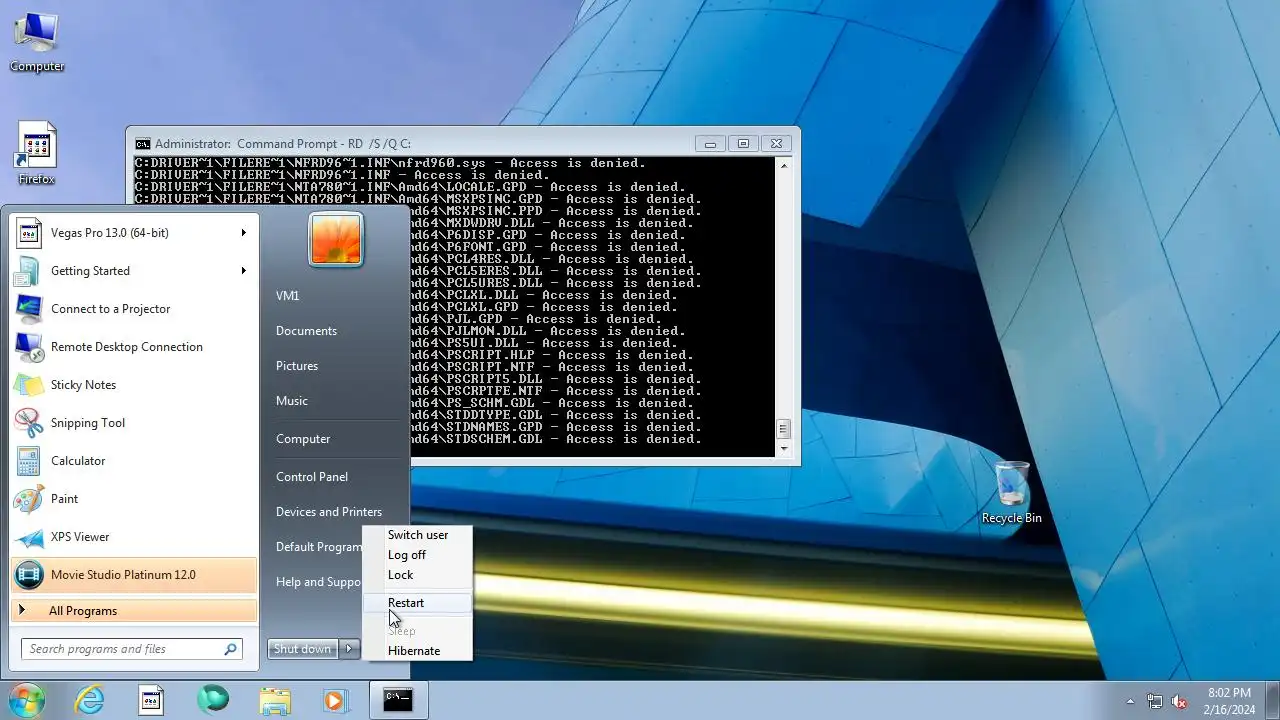
Task: Click the Shut down button
Action: [303, 649]
